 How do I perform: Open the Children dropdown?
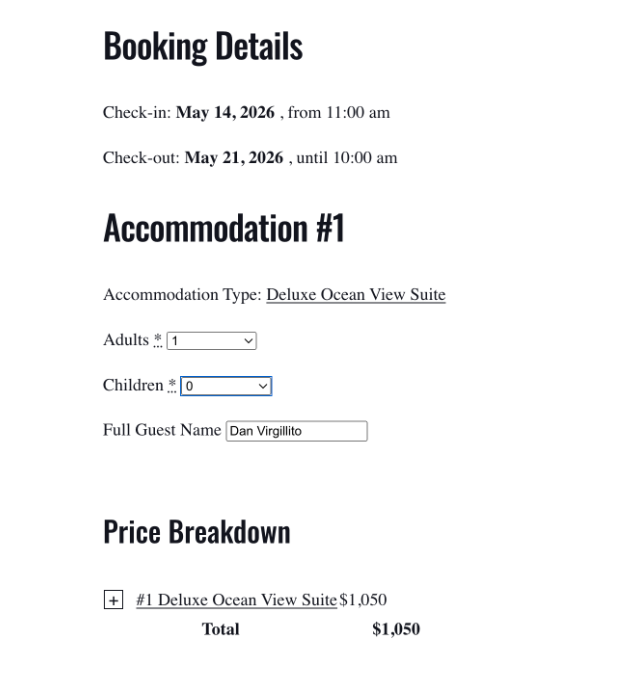click(x=226, y=386)
